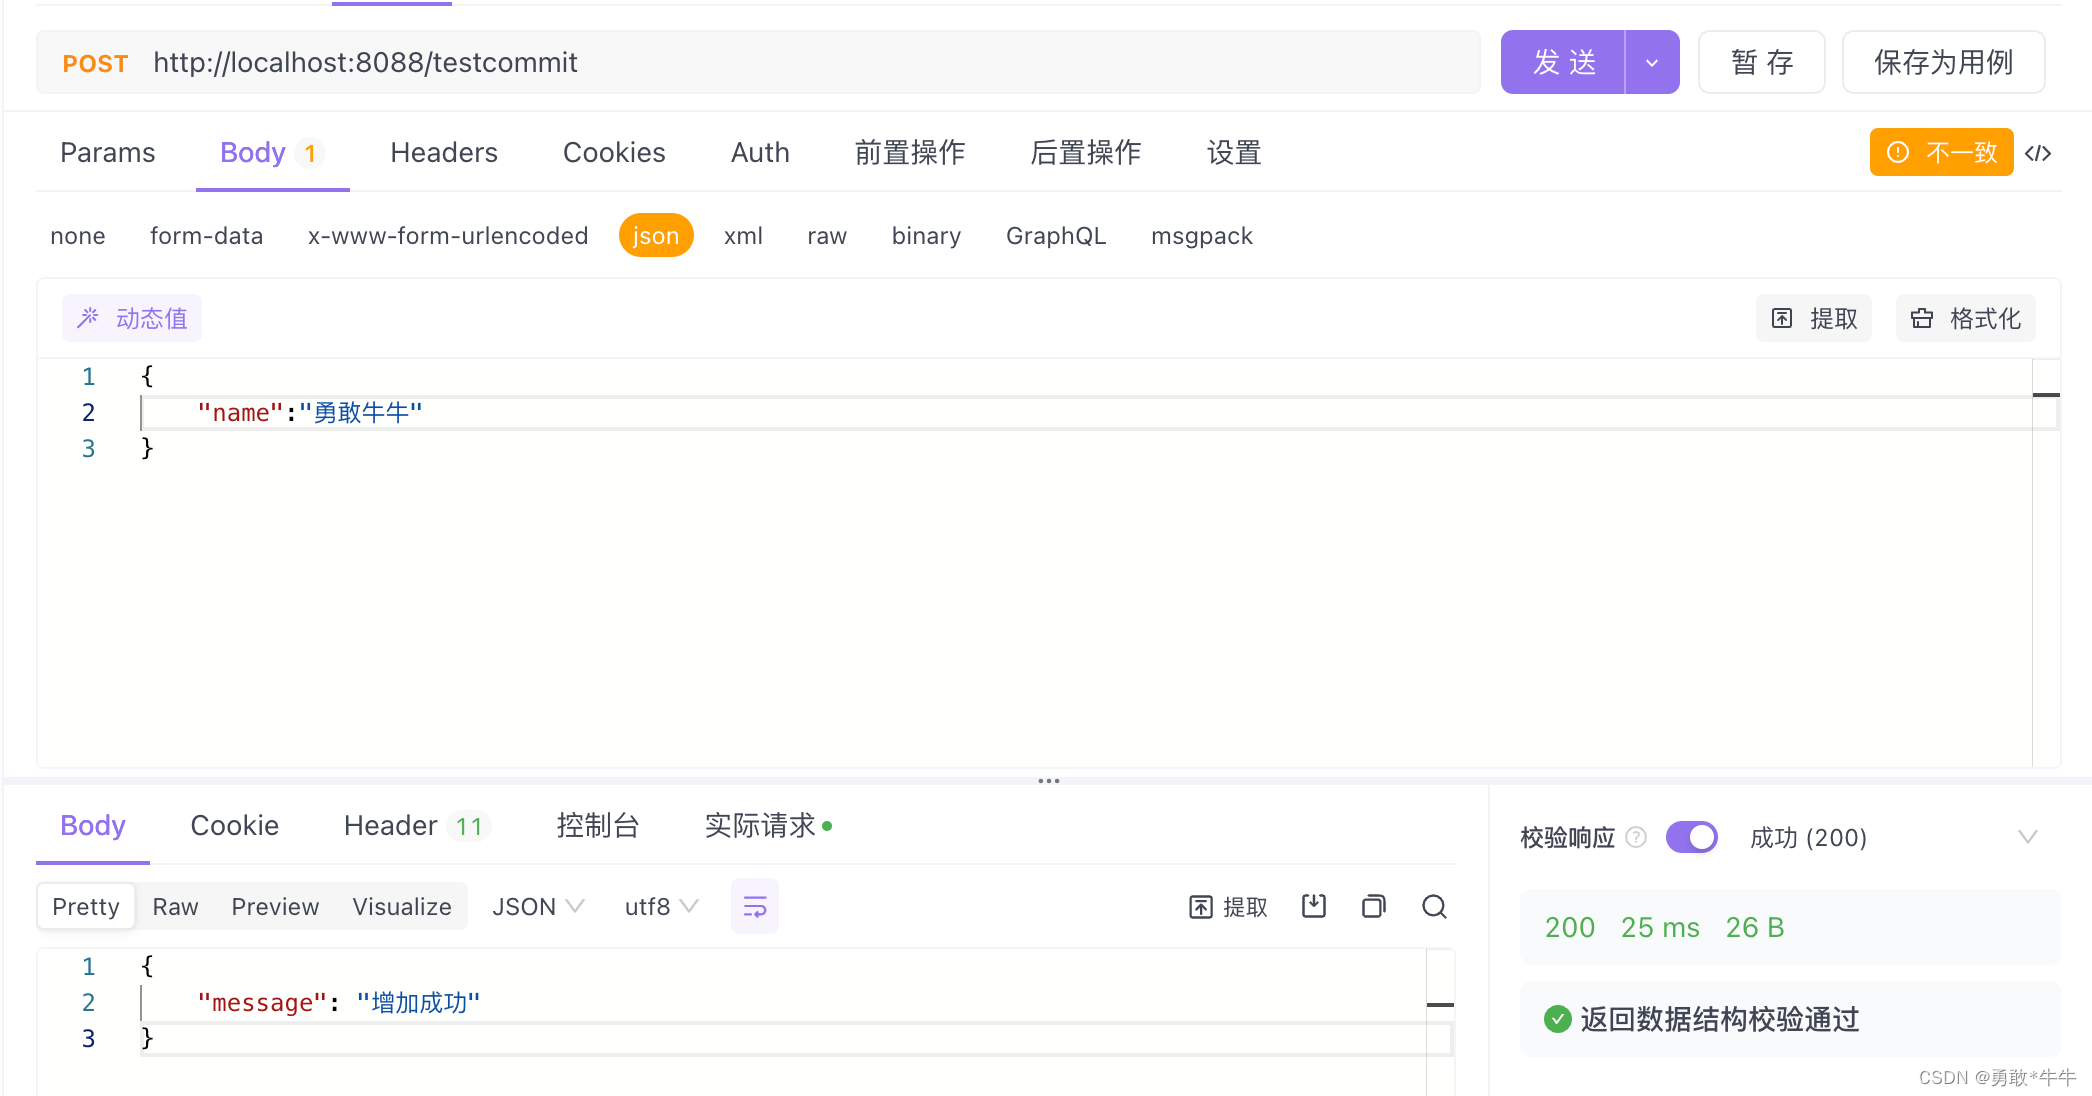The image size is (2092, 1096).
Task: Select the form-data body type
Action: click(207, 236)
